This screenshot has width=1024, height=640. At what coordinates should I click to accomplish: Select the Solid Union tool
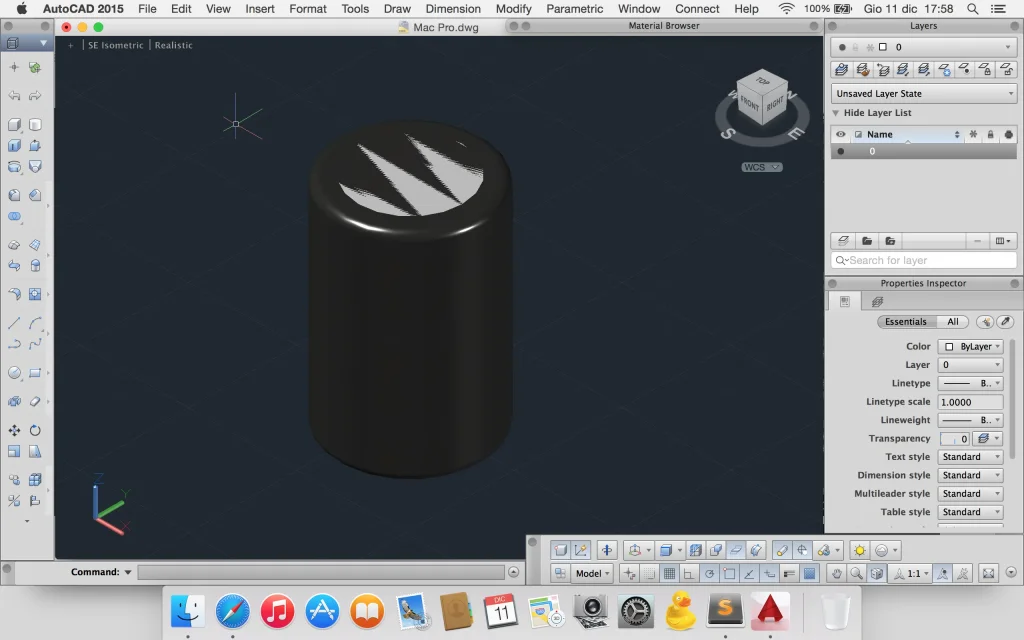[14, 216]
